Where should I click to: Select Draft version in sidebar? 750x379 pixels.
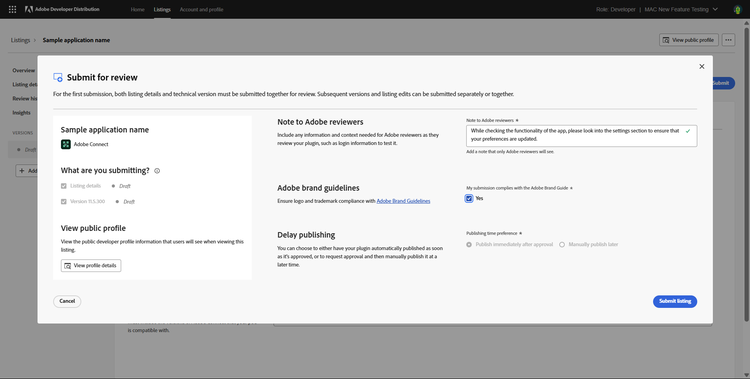pos(23,150)
